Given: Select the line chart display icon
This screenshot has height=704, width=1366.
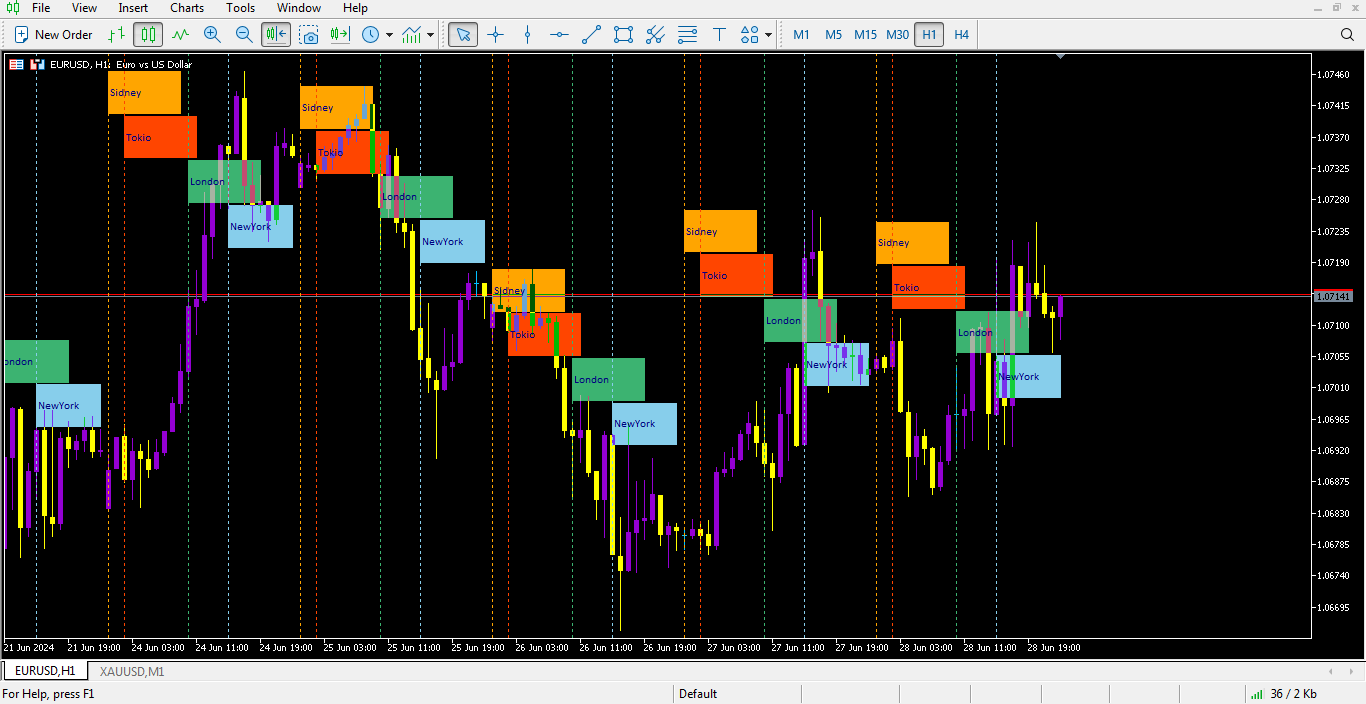Looking at the screenshot, I should coord(180,35).
